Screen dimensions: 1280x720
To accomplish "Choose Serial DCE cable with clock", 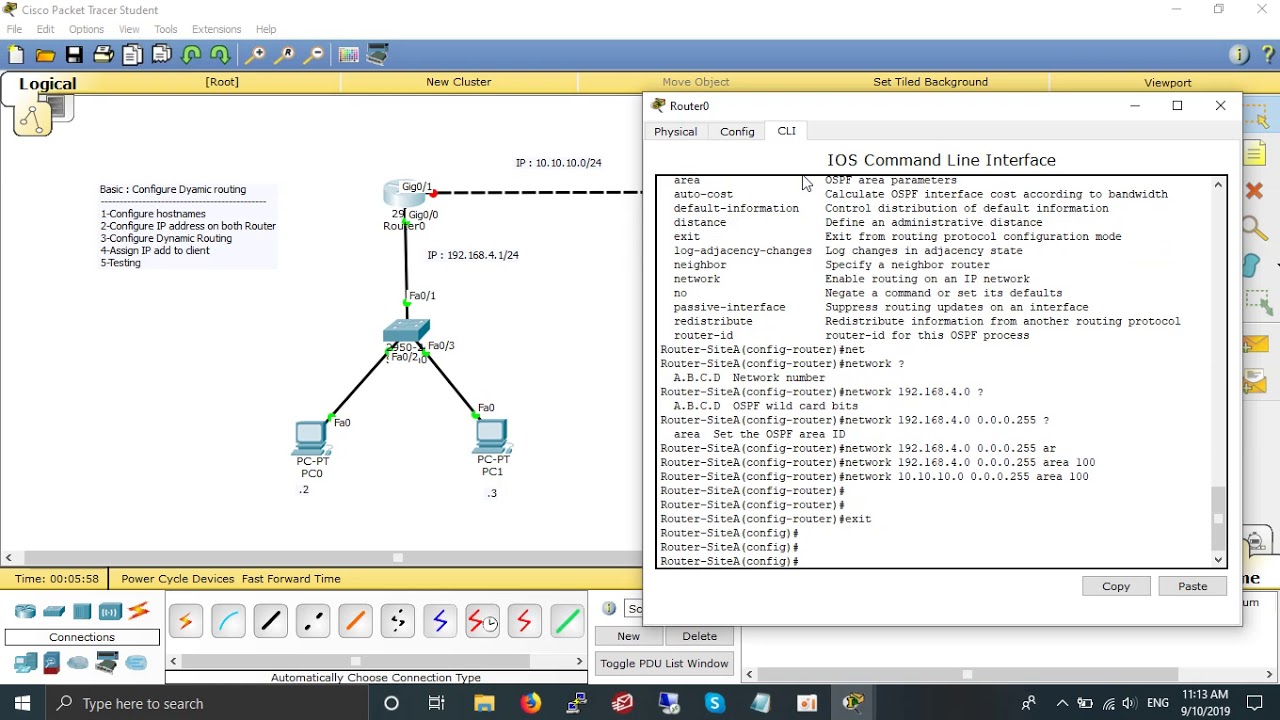I will coord(482,621).
